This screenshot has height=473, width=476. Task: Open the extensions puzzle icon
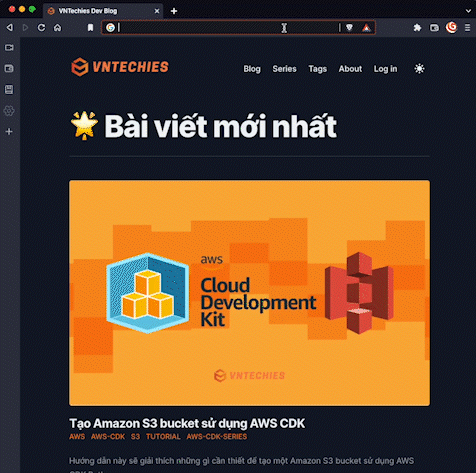point(417,27)
